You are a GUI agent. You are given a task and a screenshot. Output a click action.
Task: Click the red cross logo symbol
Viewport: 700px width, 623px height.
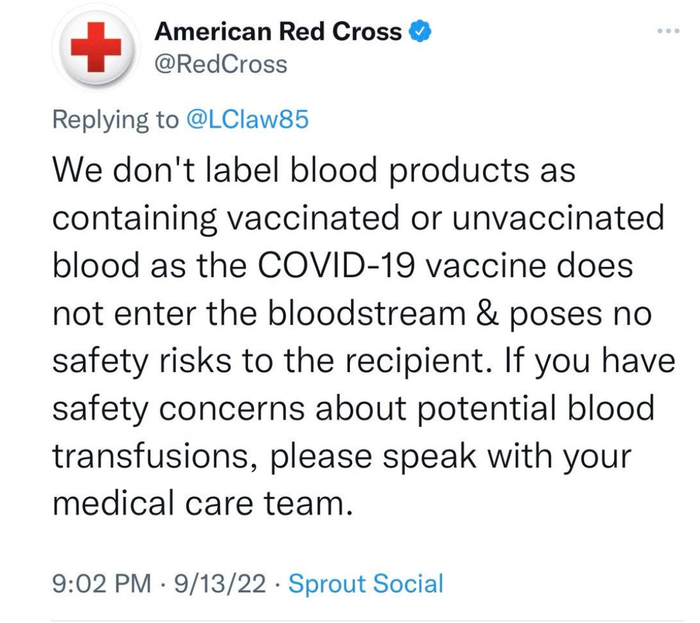[96, 47]
